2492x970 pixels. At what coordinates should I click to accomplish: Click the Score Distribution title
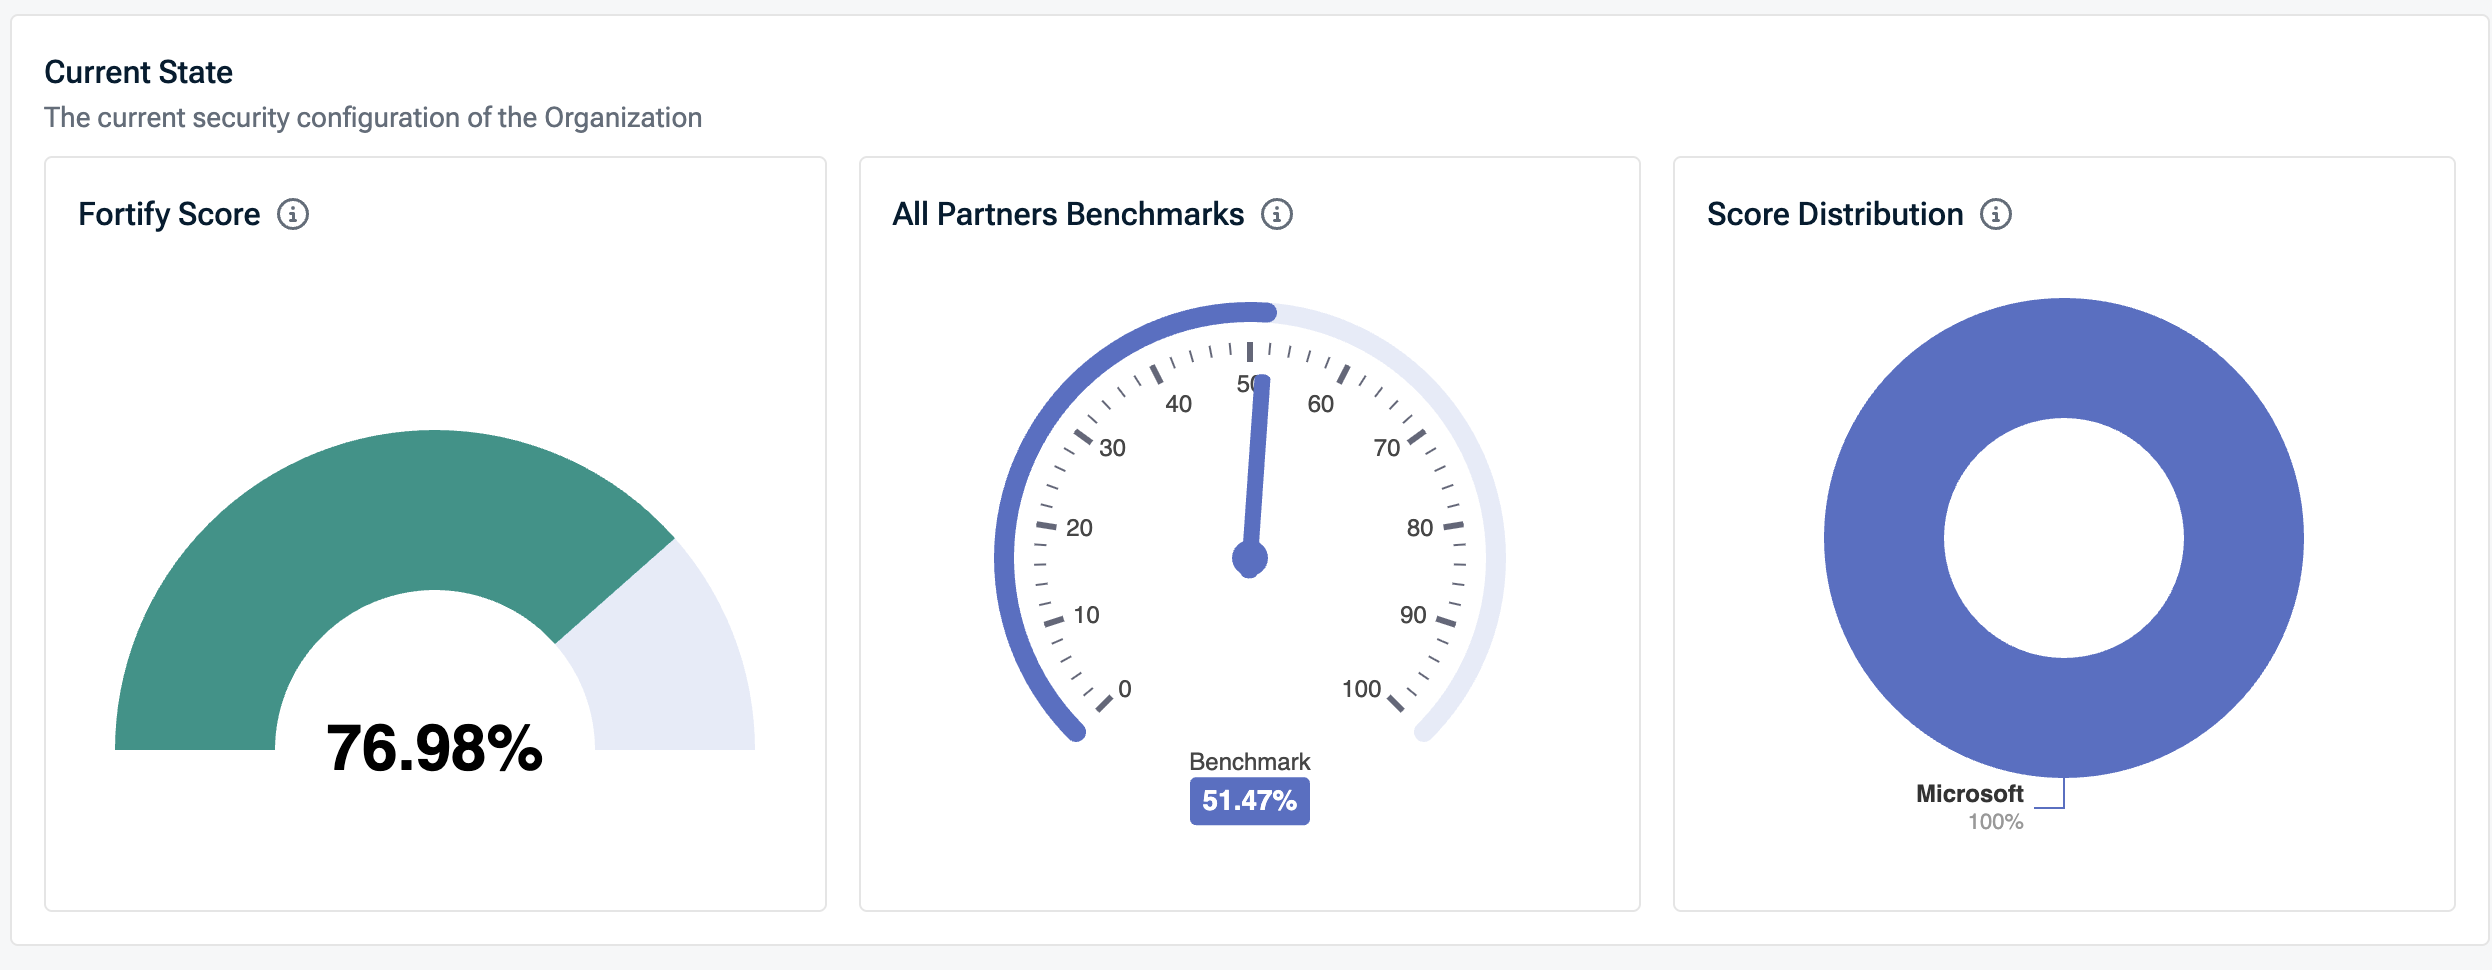pos(1834,214)
